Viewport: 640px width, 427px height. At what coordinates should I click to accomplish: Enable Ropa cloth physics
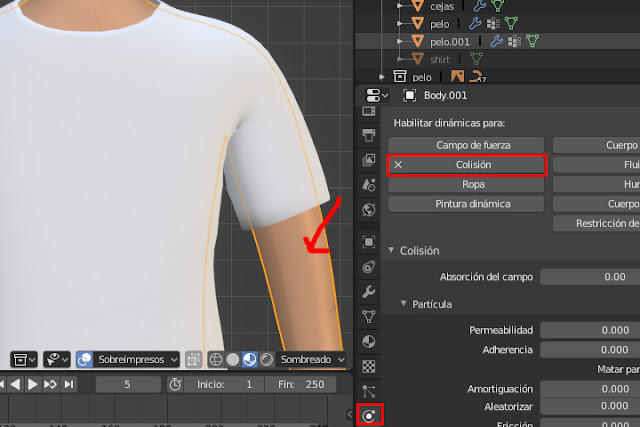coord(466,185)
